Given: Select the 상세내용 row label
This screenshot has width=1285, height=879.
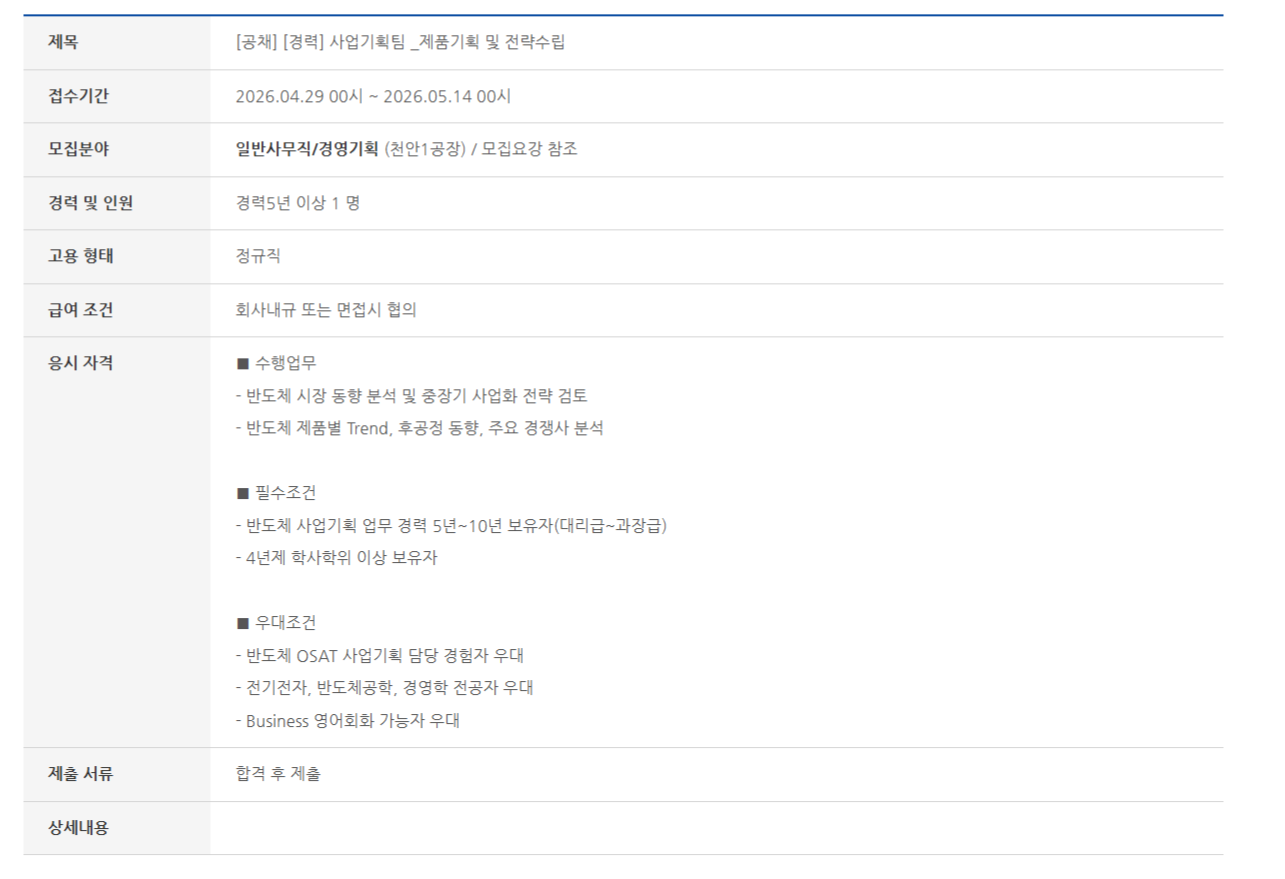Looking at the screenshot, I should pos(78,828).
